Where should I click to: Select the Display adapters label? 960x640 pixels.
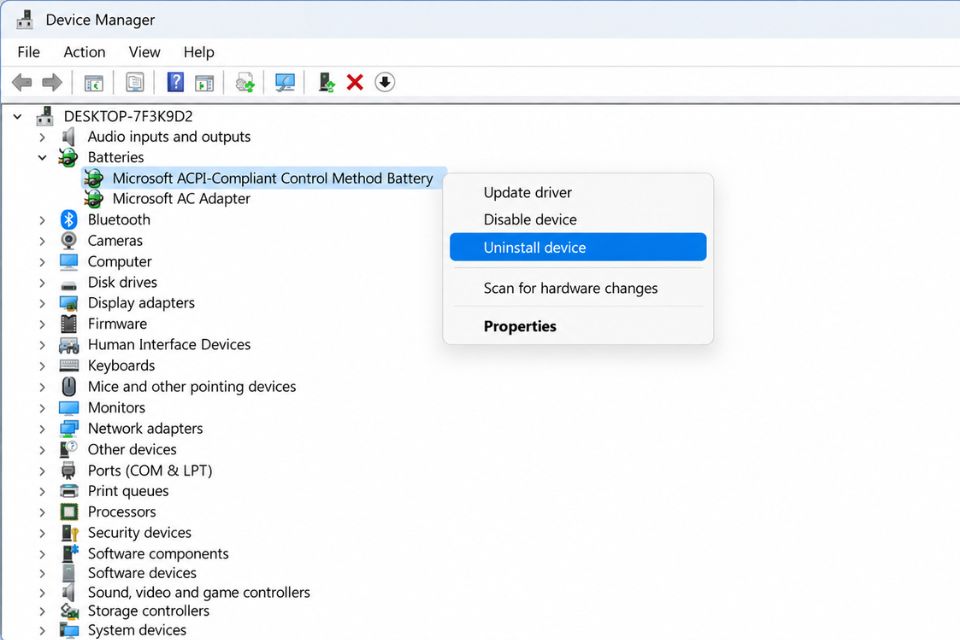point(141,303)
